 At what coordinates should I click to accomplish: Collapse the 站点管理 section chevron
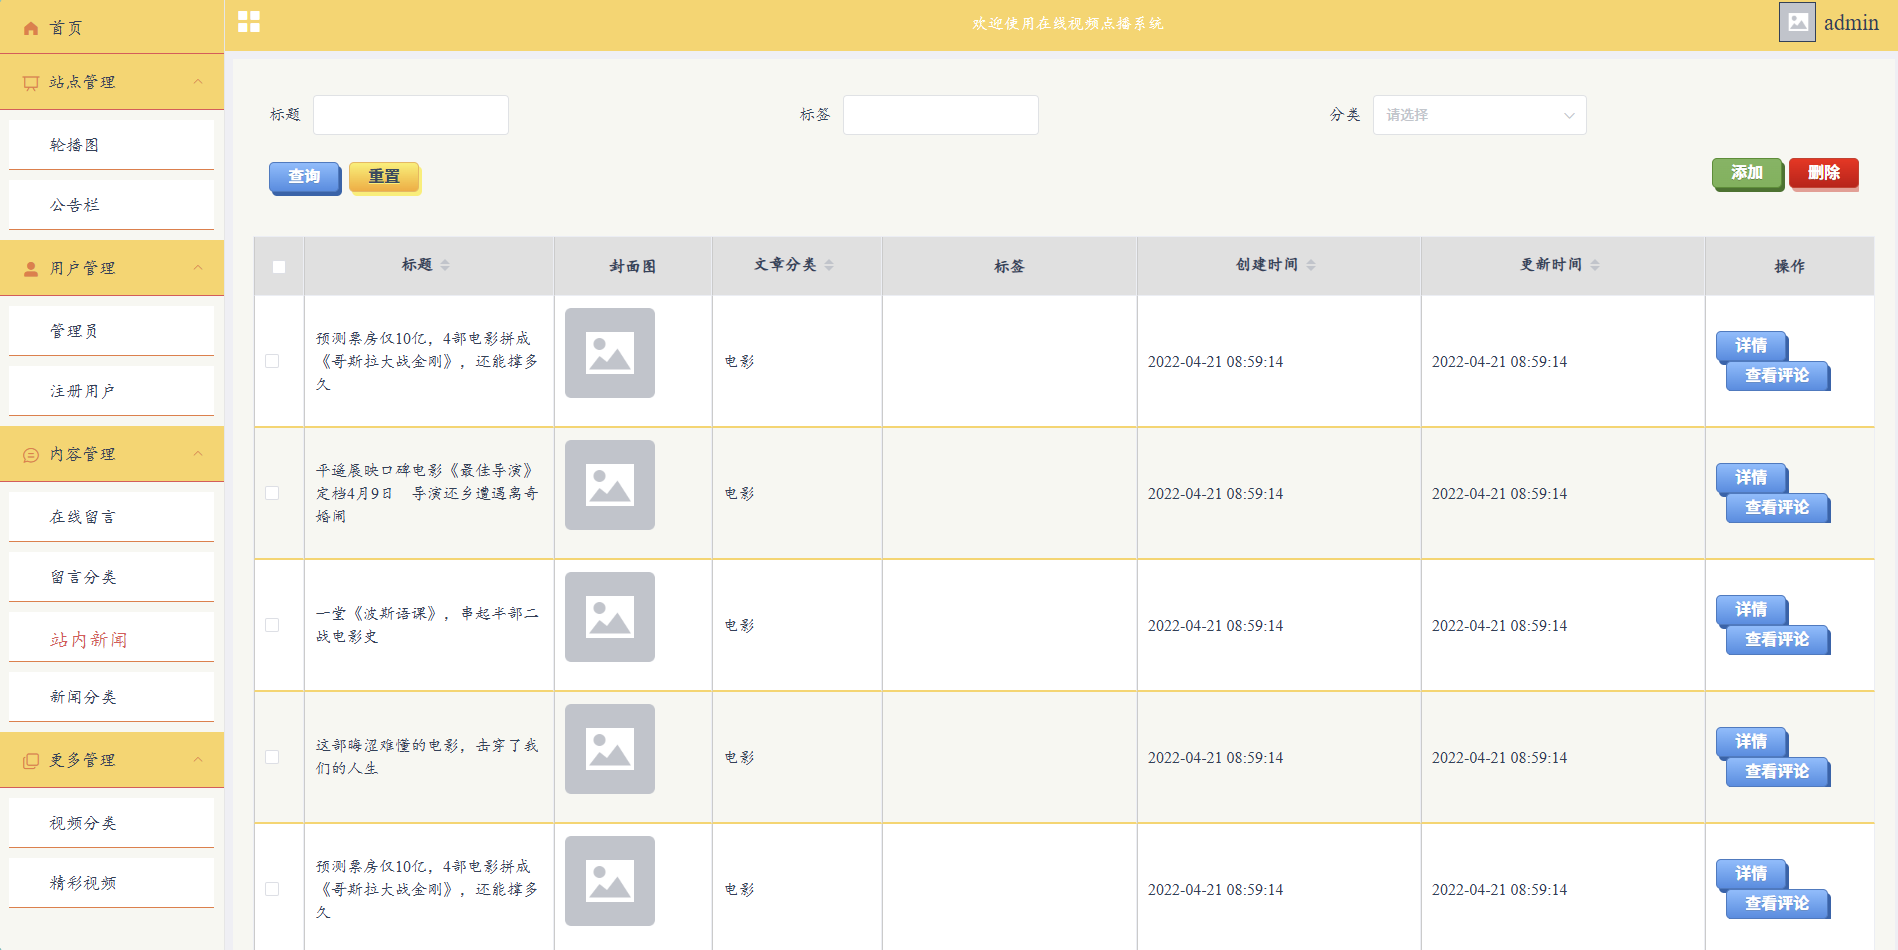tap(198, 82)
